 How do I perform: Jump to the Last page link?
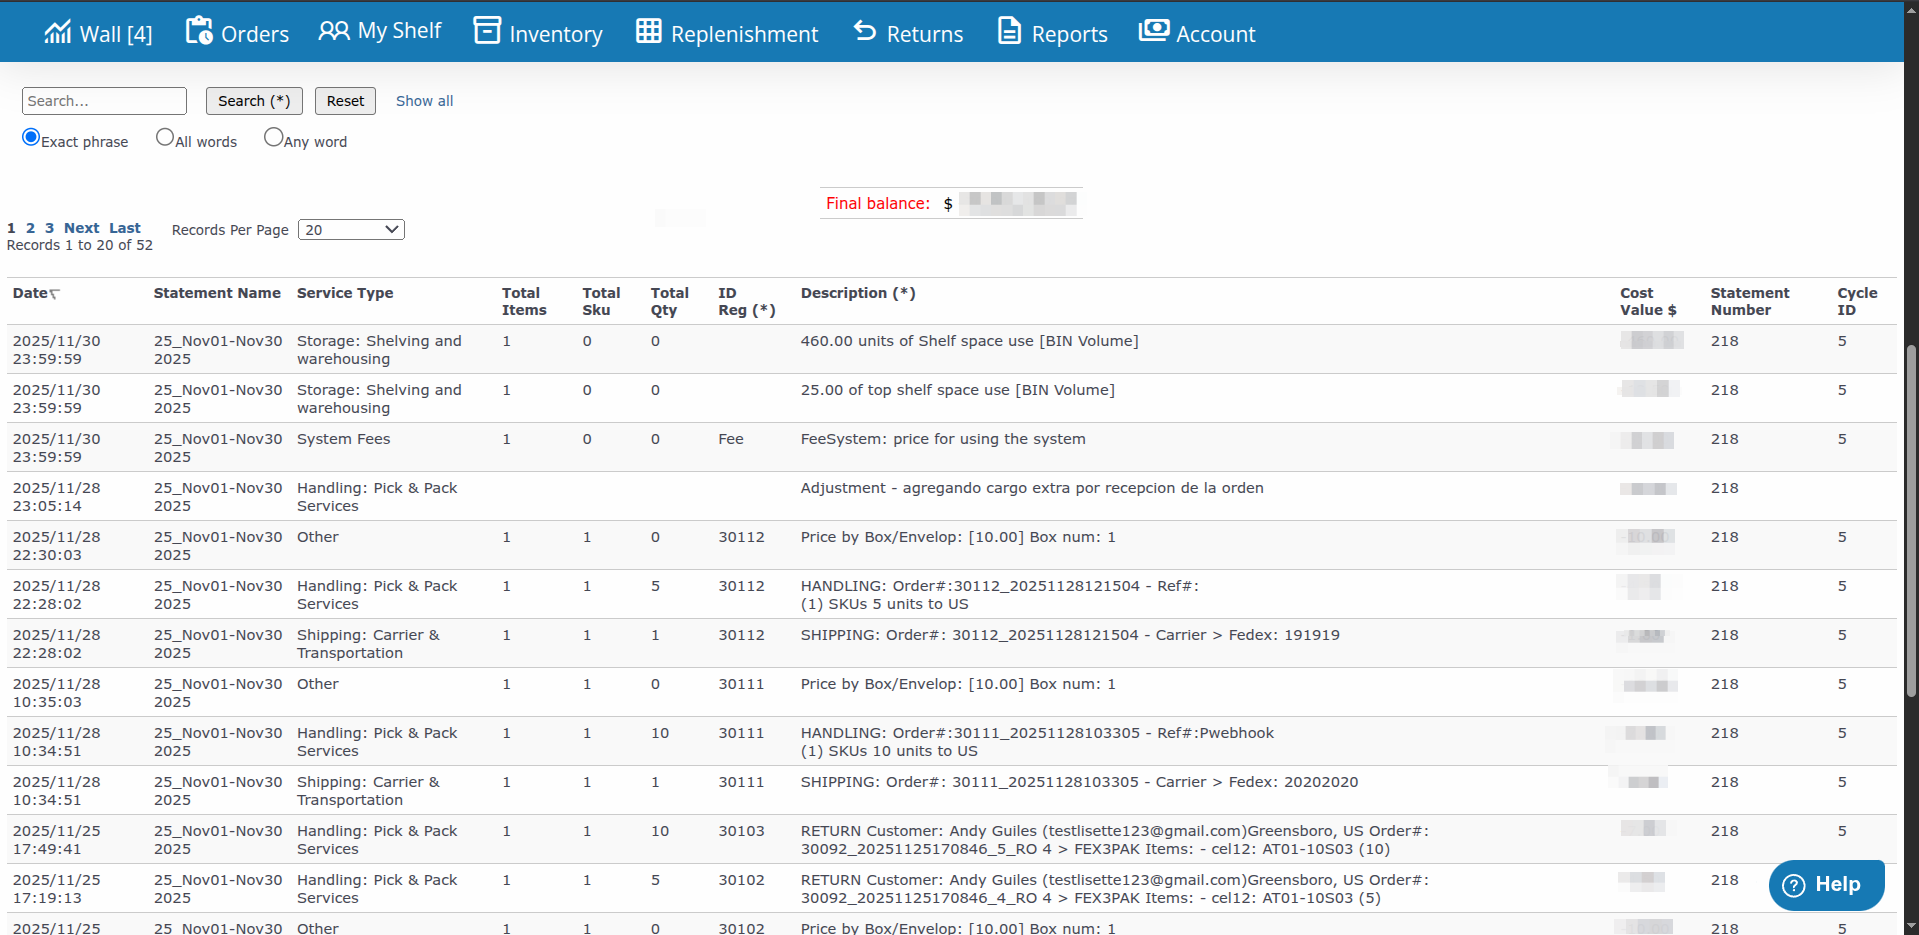124,228
